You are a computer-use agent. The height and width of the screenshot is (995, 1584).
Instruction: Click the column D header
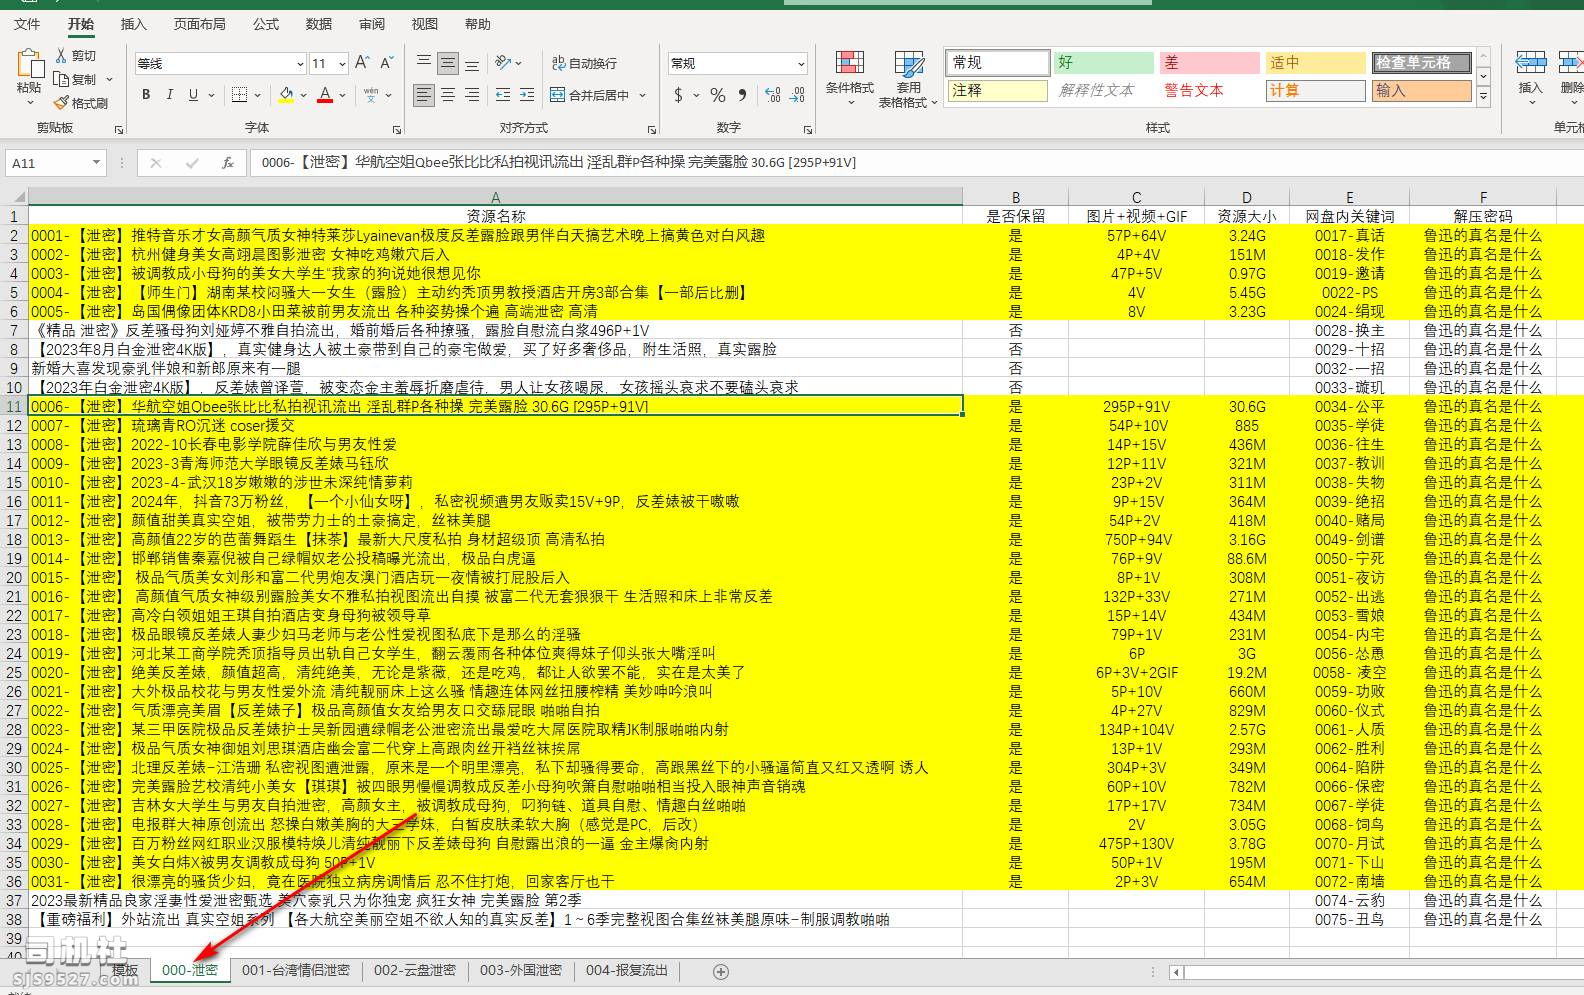pyautogui.click(x=1246, y=198)
